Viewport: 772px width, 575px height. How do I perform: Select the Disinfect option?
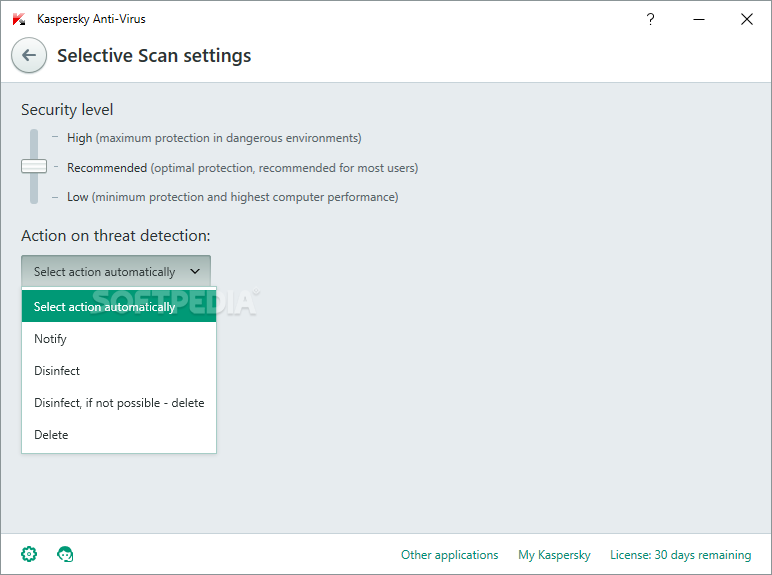coord(119,371)
